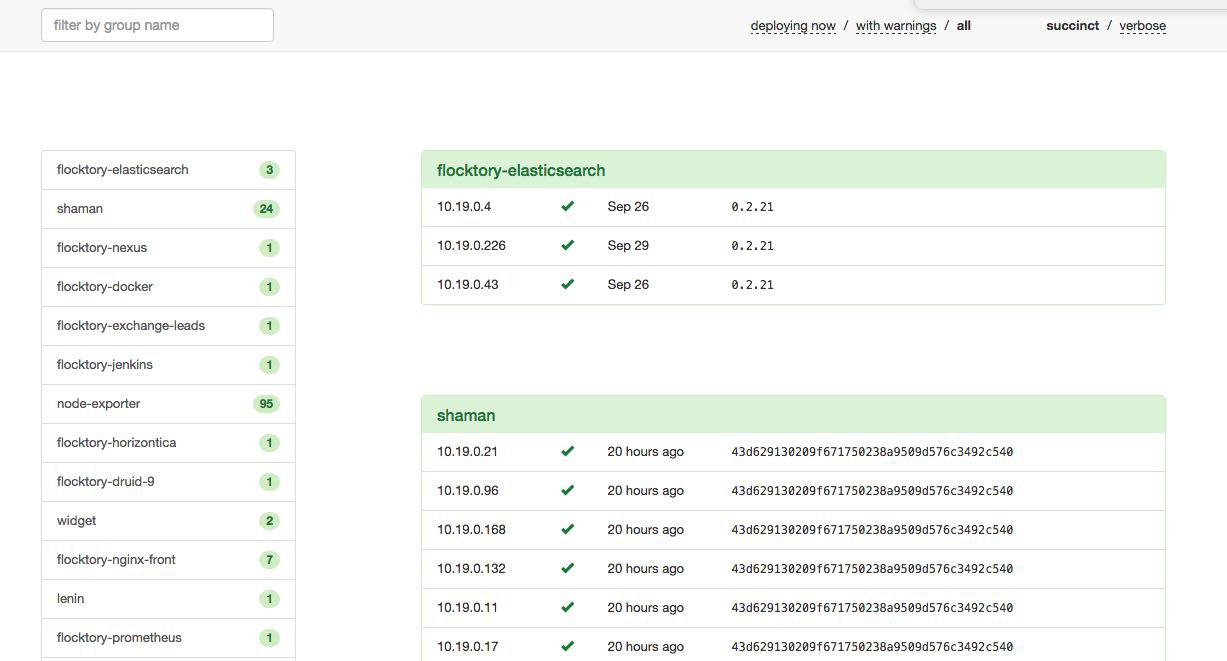This screenshot has height=661, width=1227.
Task: Enable verbose display mode
Action: 1142,26
